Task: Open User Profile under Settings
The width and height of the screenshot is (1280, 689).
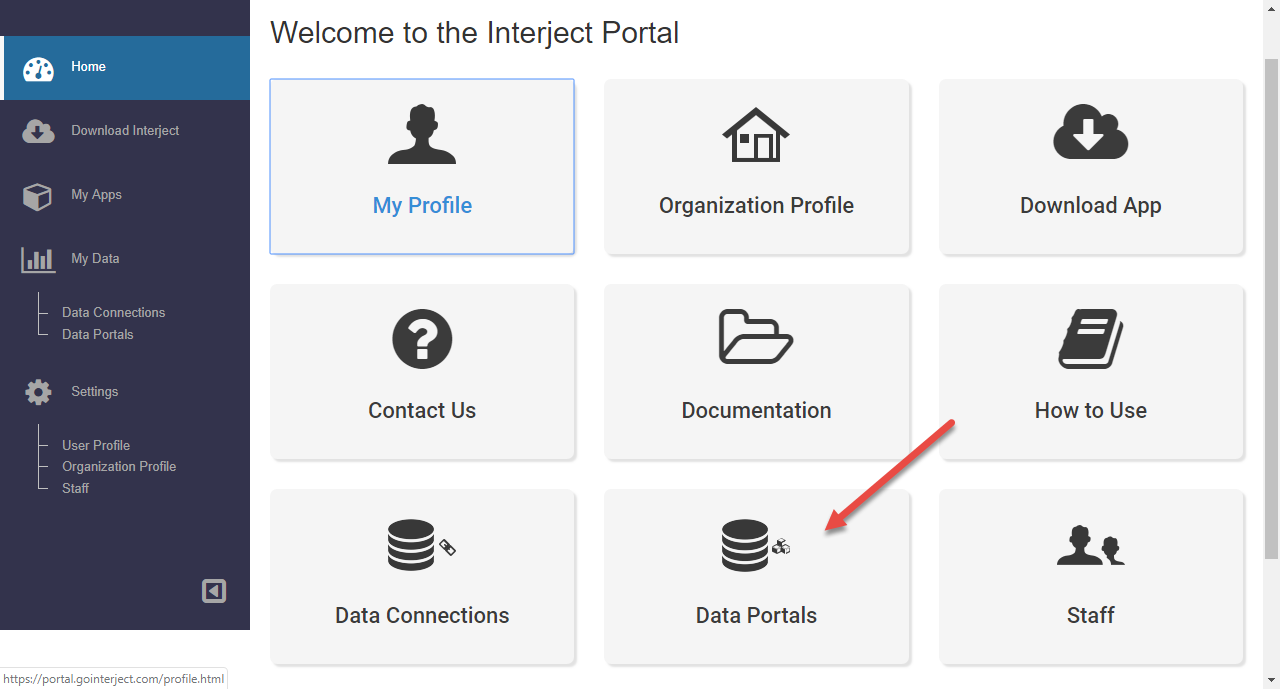Action: coord(96,446)
